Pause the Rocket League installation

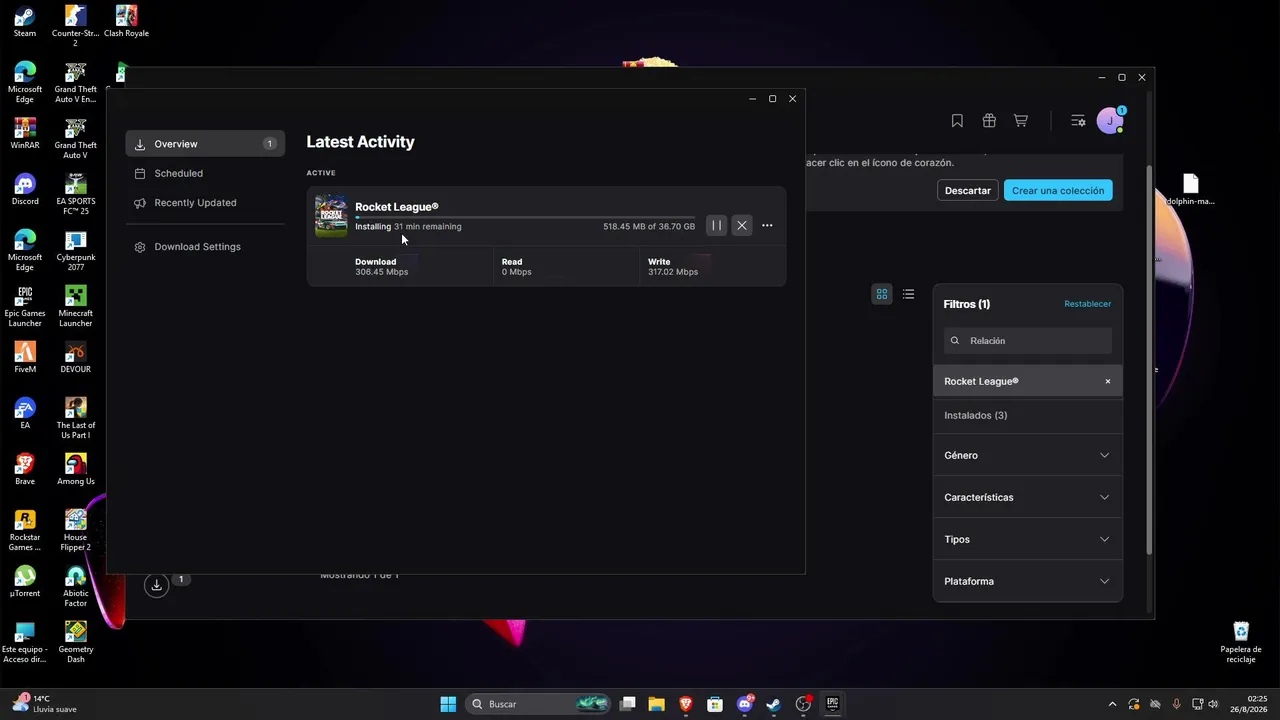pyautogui.click(x=716, y=226)
